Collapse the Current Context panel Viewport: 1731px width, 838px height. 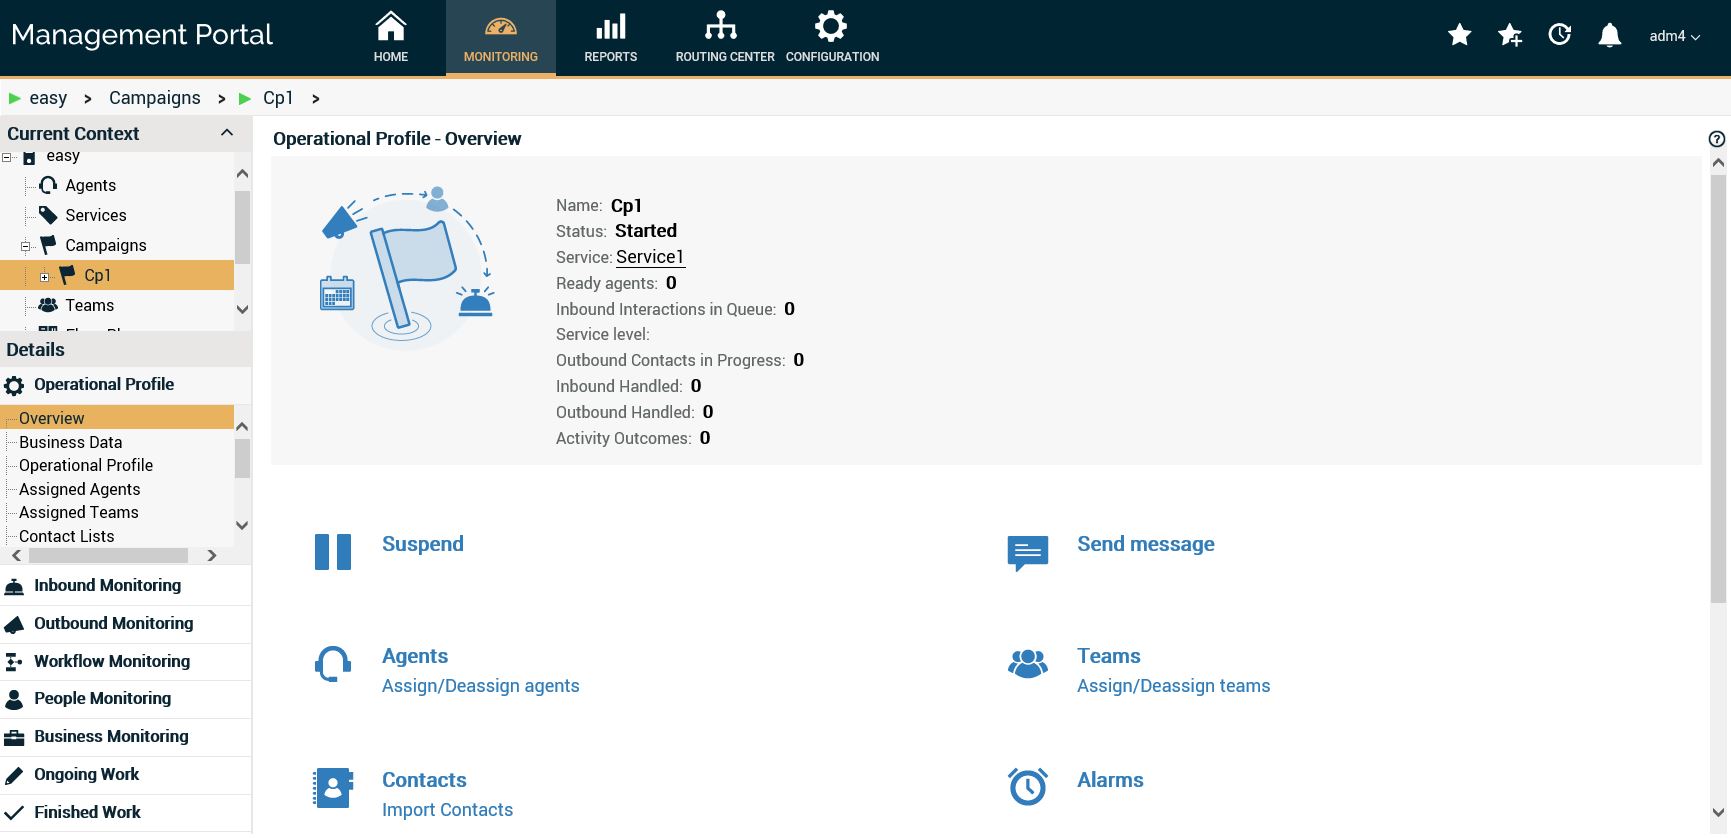tap(227, 133)
